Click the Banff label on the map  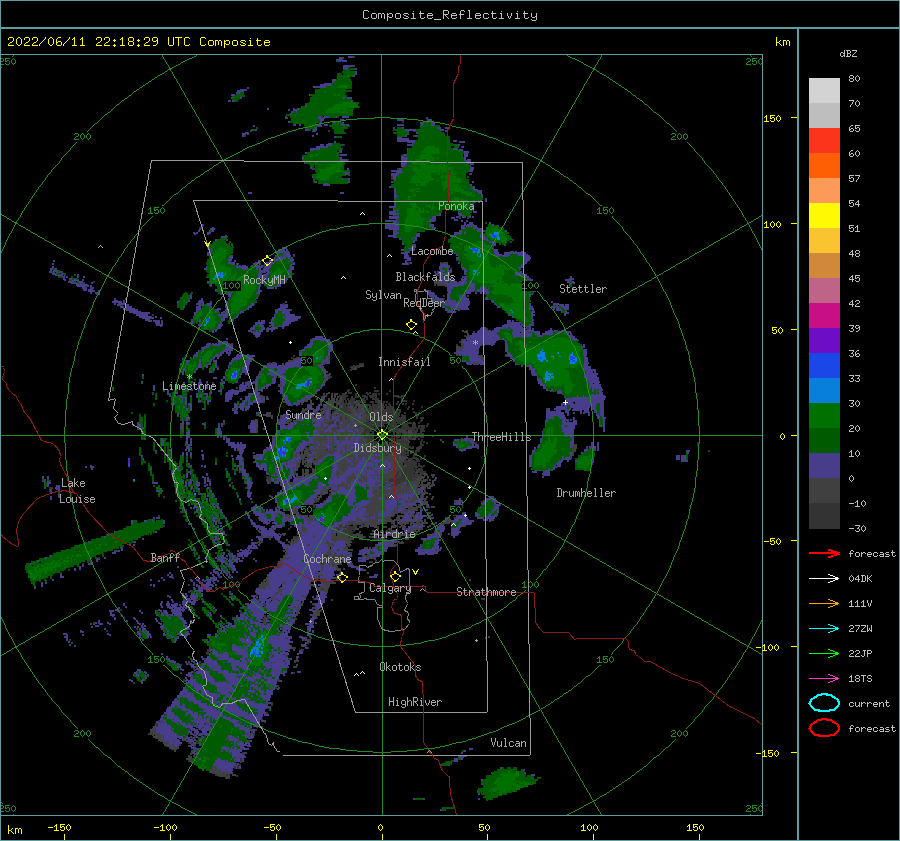[x=165, y=557]
